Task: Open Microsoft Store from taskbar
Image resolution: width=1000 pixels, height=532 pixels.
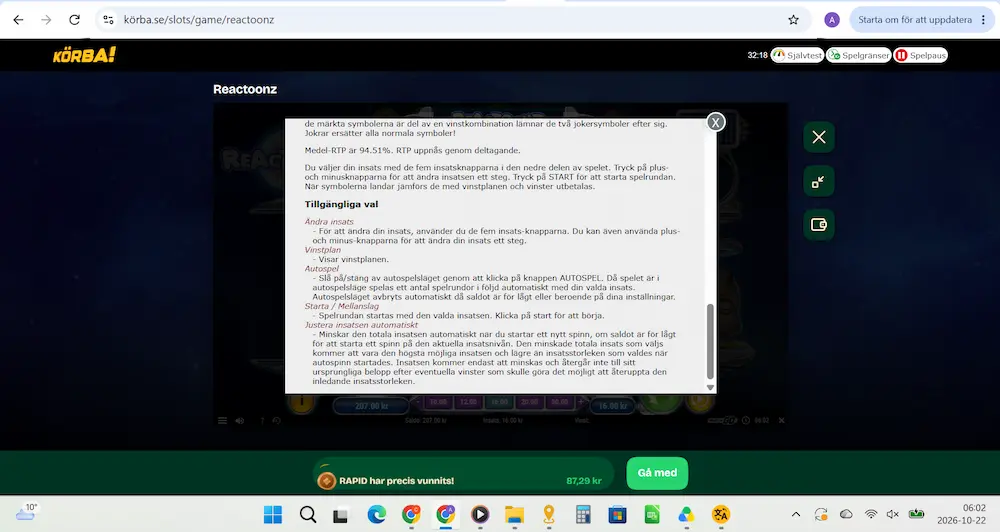Action: coord(617,514)
